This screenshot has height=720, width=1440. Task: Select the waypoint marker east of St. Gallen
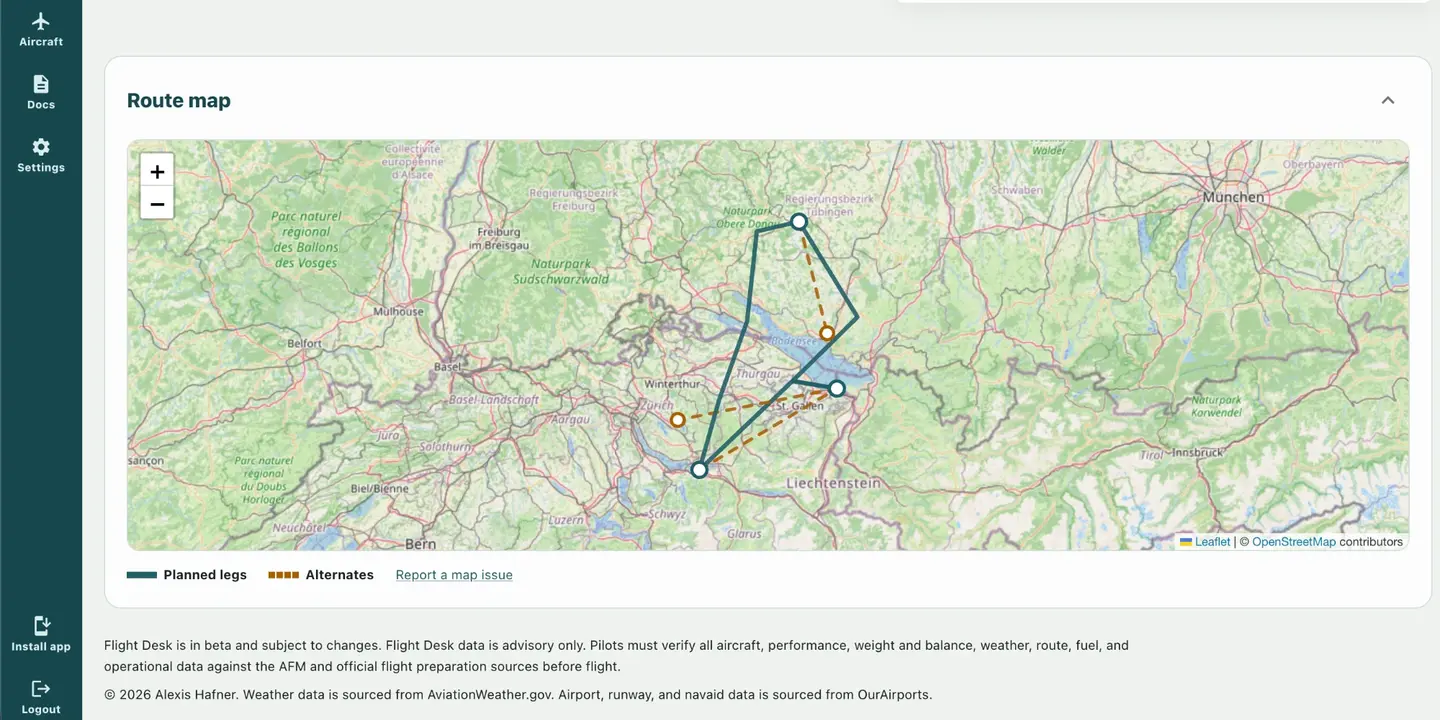(x=837, y=388)
